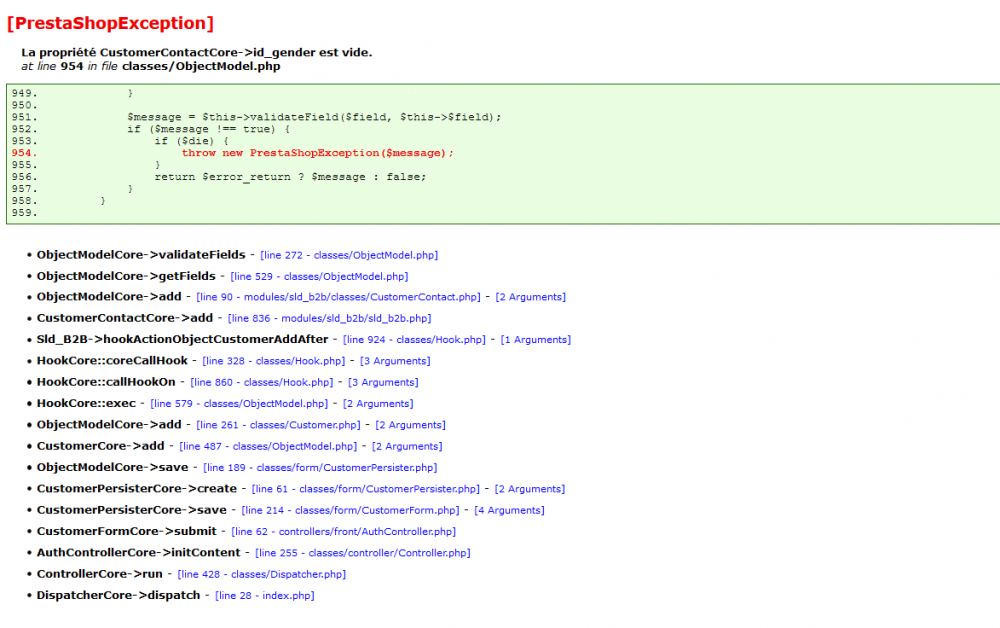Viewport: 1000px width, 628px height.
Task: Open the Customer.php line 261 link
Action: pyautogui.click(x=276, y=424)
